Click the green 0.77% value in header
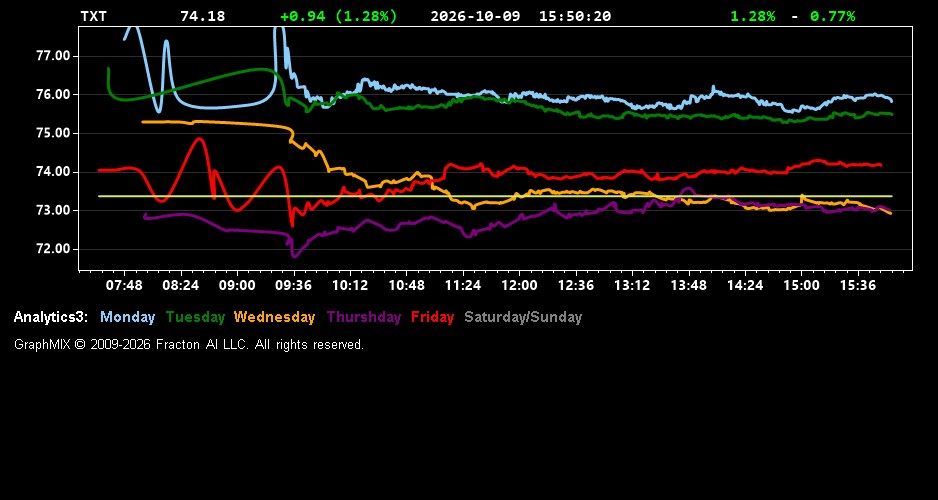The height and width of the screenshot is (500, 938). (833, 17)
